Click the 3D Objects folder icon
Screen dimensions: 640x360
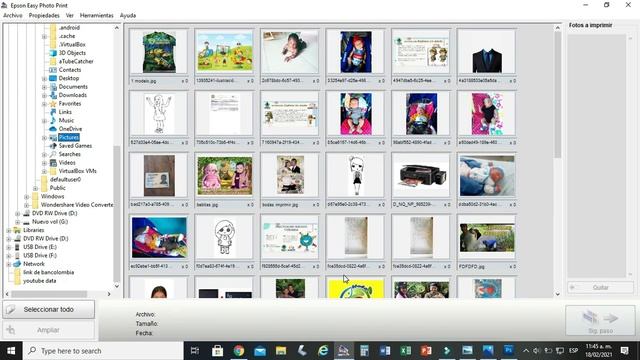(53, 53)
